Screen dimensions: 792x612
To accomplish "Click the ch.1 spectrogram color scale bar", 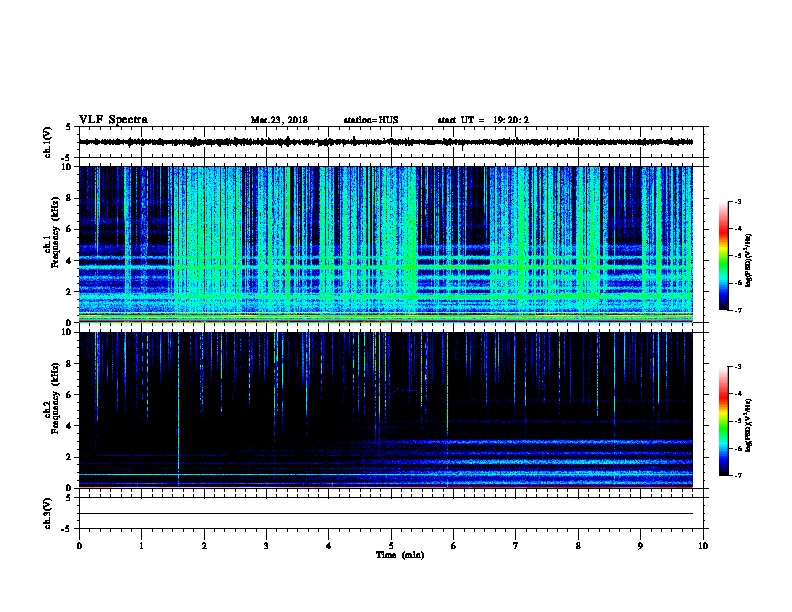I will (723, 256).
